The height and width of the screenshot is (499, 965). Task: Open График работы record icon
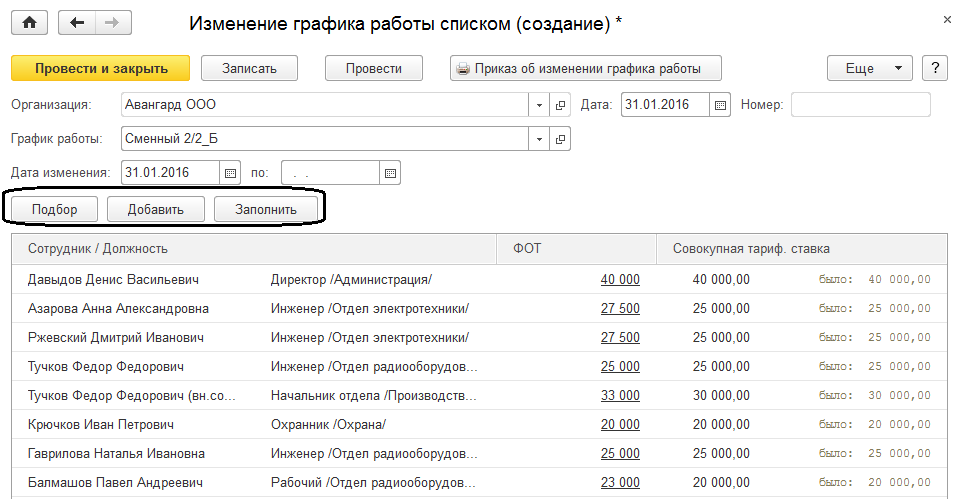(x=560, y=139)
